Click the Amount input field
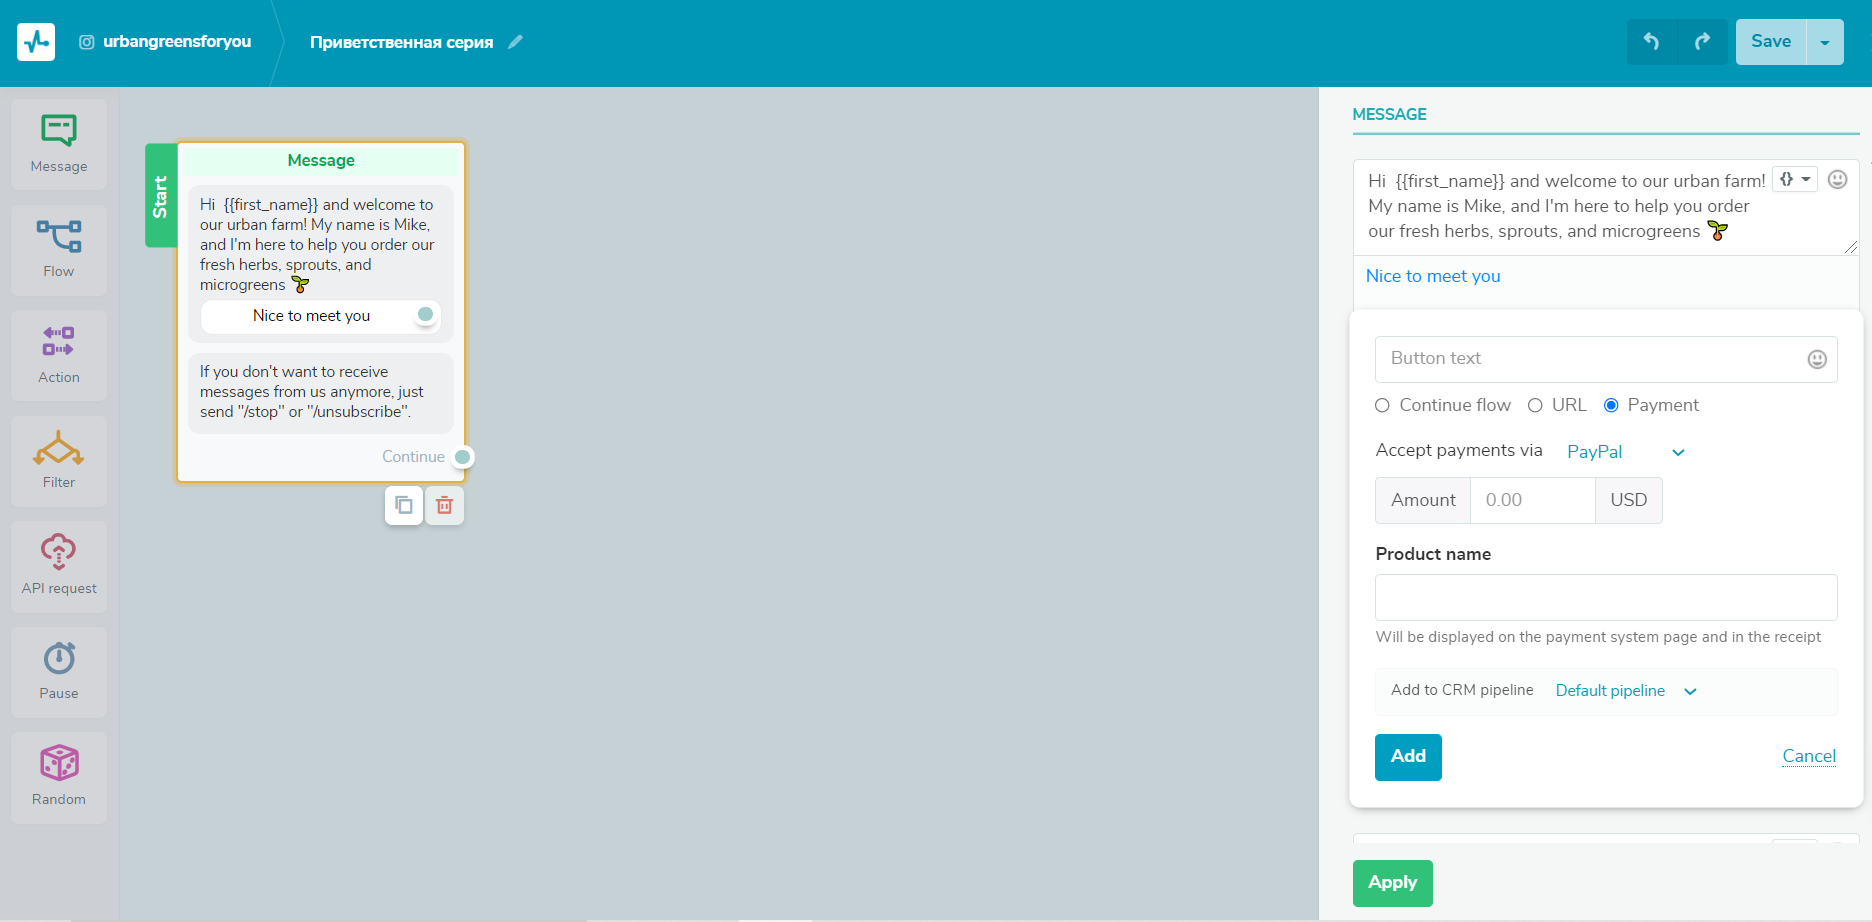The width and height of the screenshot is (1872, 922). [1532, 500]
